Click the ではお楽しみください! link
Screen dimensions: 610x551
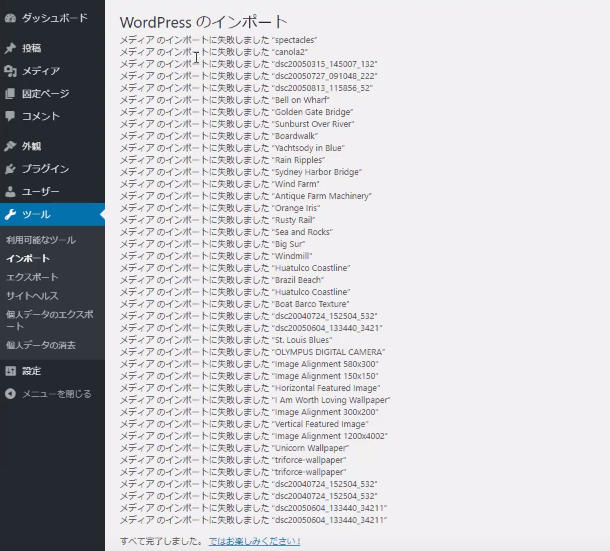pyautogui.click(x=254, y=541)
